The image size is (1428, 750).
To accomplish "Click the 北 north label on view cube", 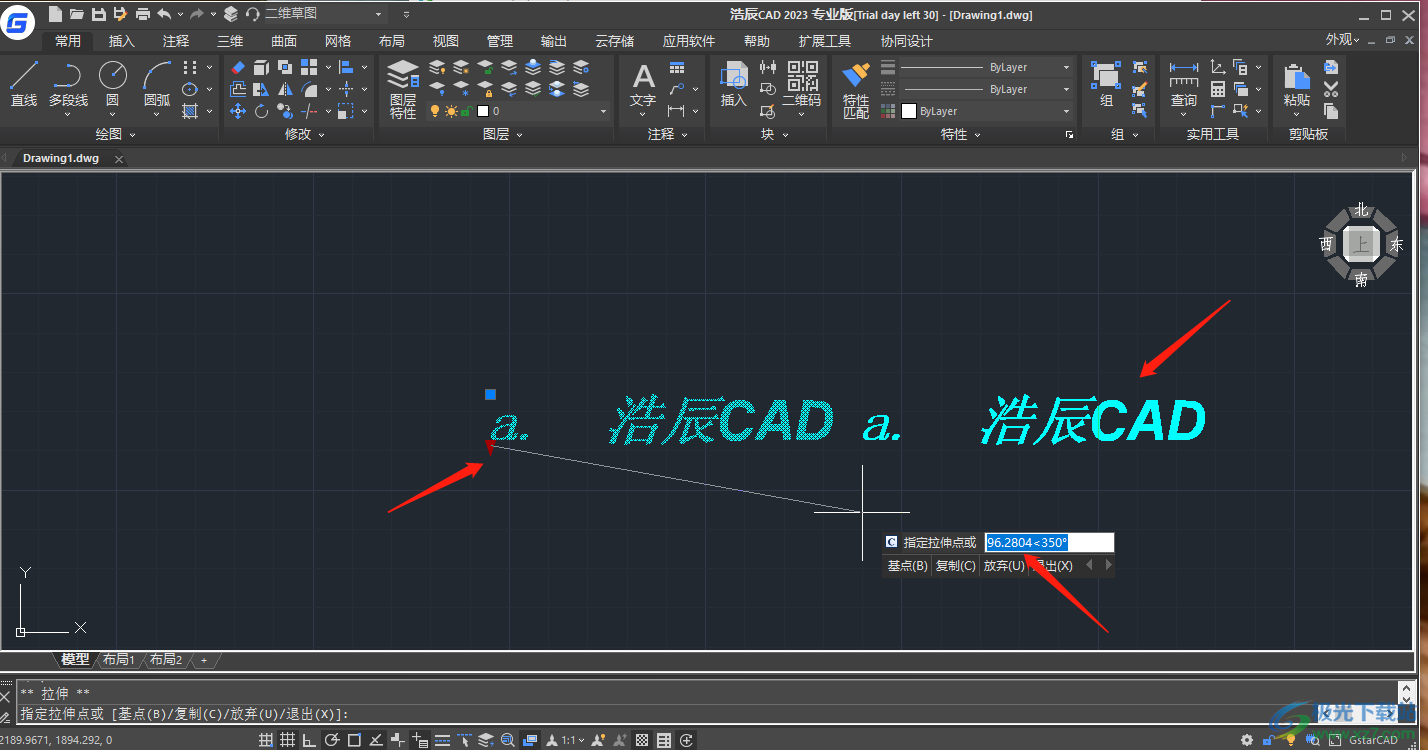I will (x=1361, y=210).
